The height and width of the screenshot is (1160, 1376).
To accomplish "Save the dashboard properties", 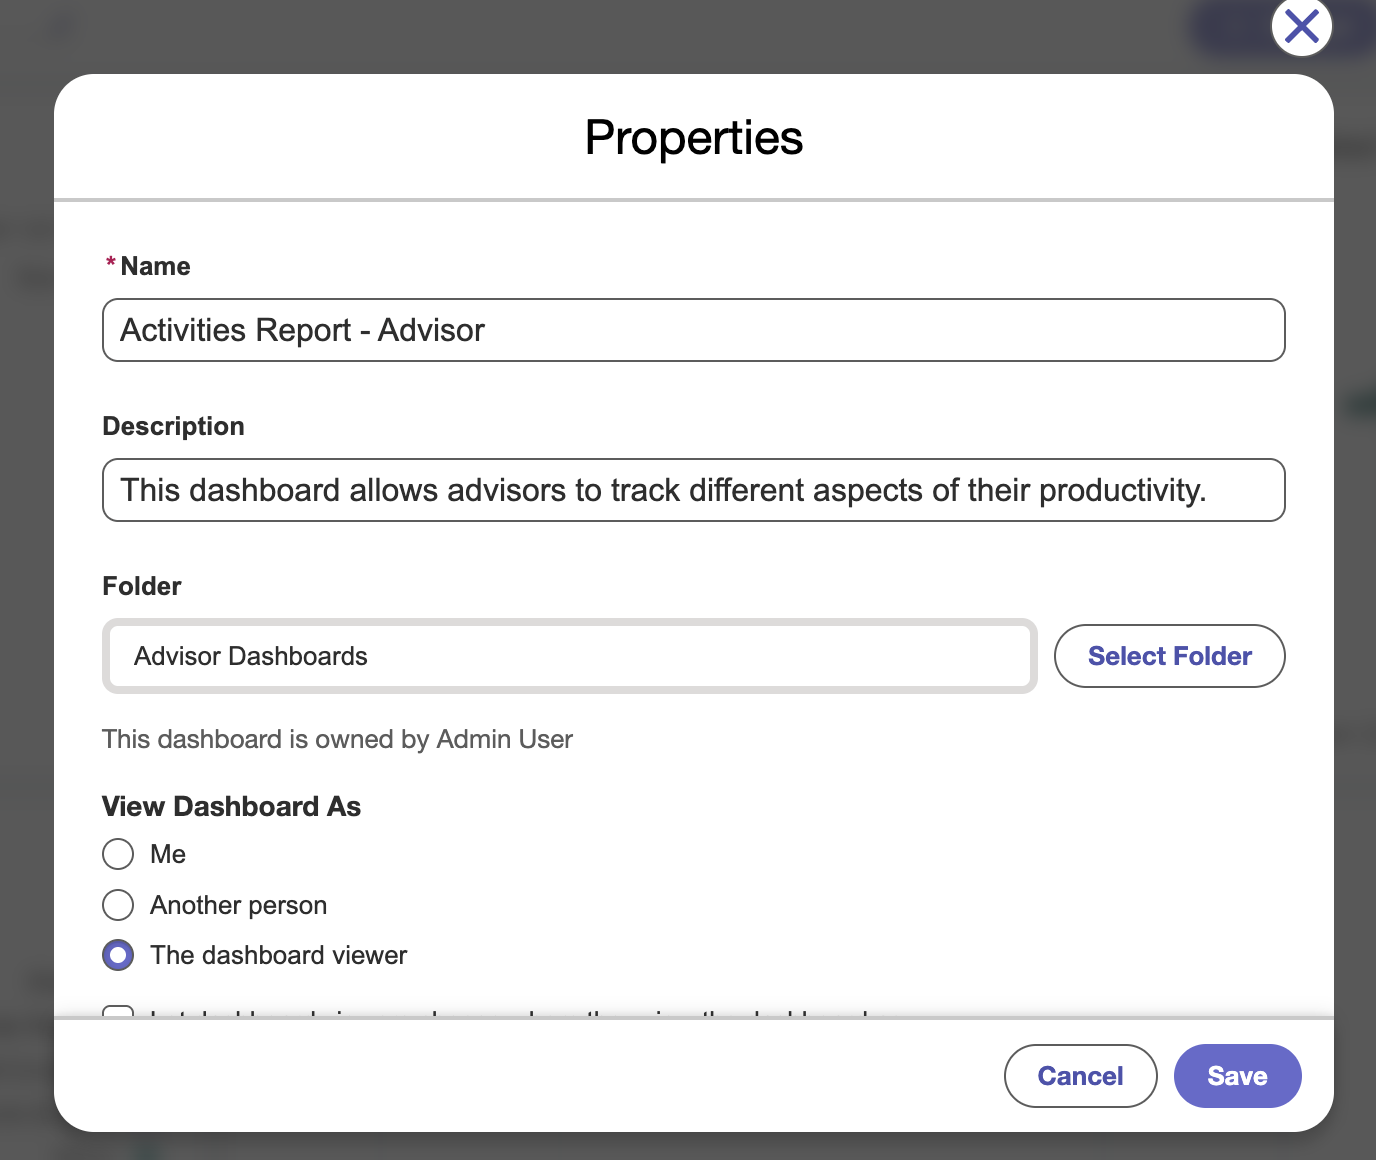I will click(x=1237, y=1076).
